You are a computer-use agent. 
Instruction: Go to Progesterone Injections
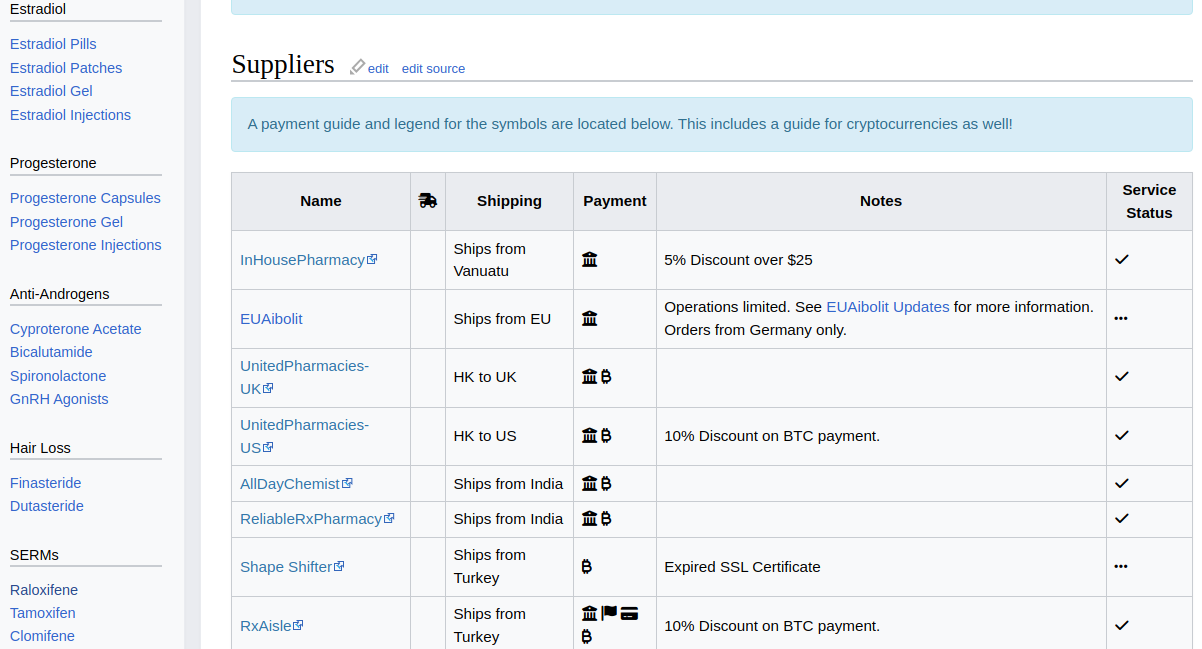(85, 245)
